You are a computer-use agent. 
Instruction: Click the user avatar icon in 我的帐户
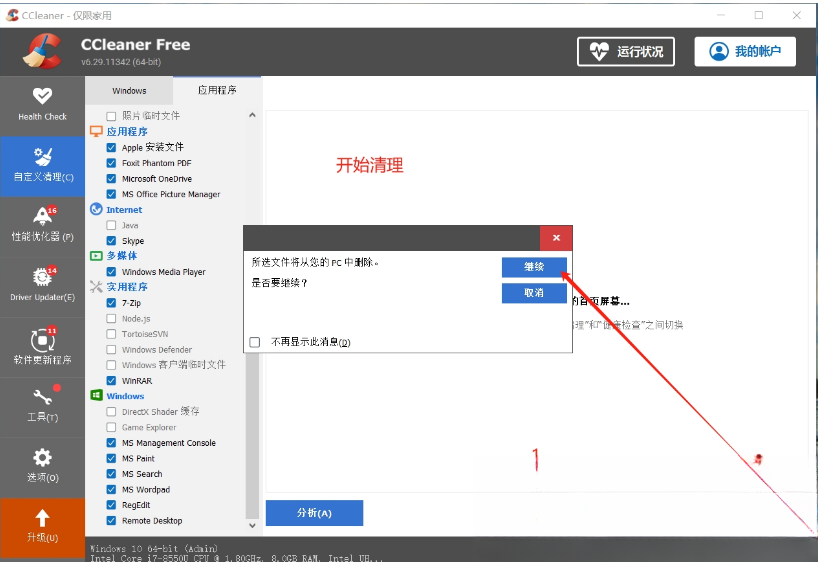tap(718, 51)
